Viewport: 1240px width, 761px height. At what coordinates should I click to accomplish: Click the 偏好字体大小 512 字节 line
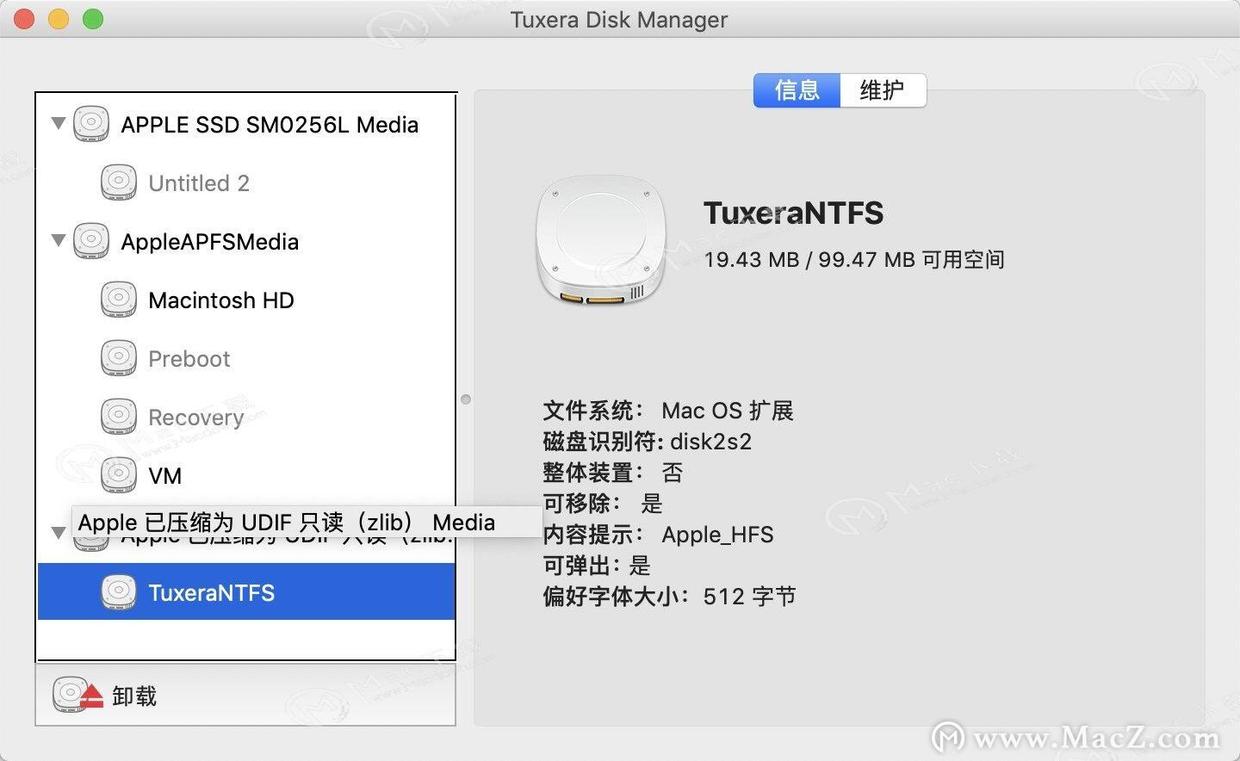[x=669, y=596]
